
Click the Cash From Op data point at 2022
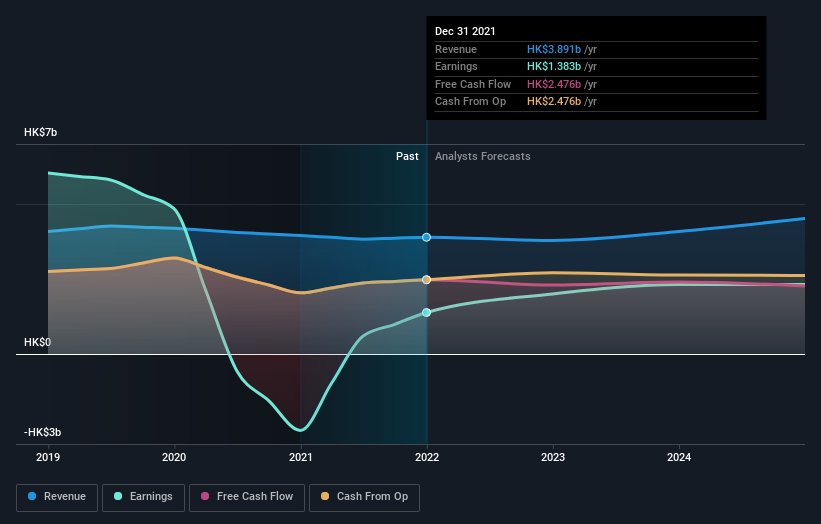point(427,280)
